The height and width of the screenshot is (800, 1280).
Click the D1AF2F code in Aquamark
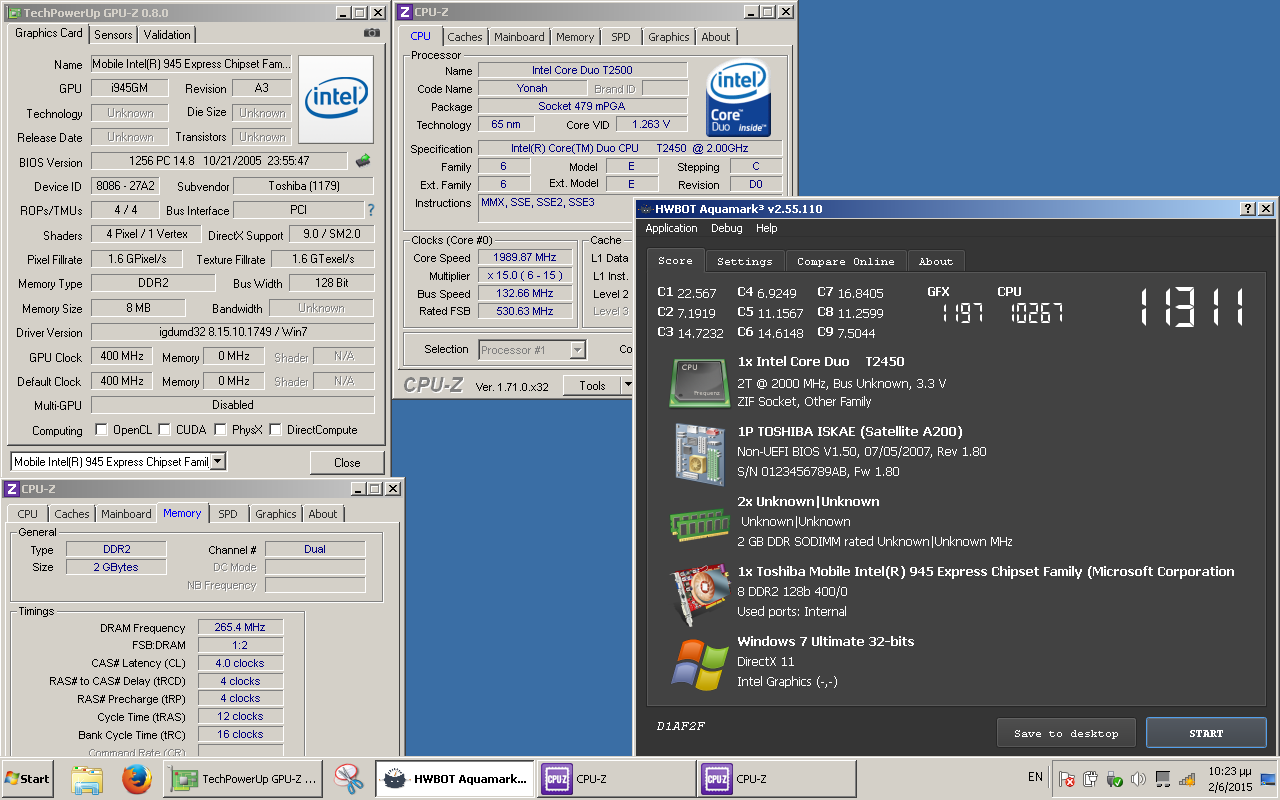681,726
